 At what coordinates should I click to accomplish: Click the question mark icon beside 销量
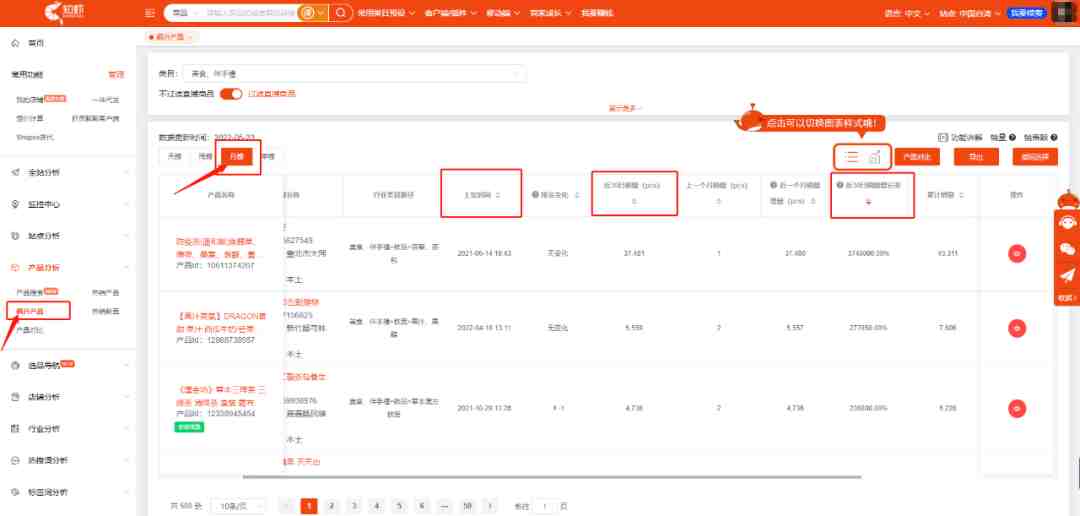1012,138
